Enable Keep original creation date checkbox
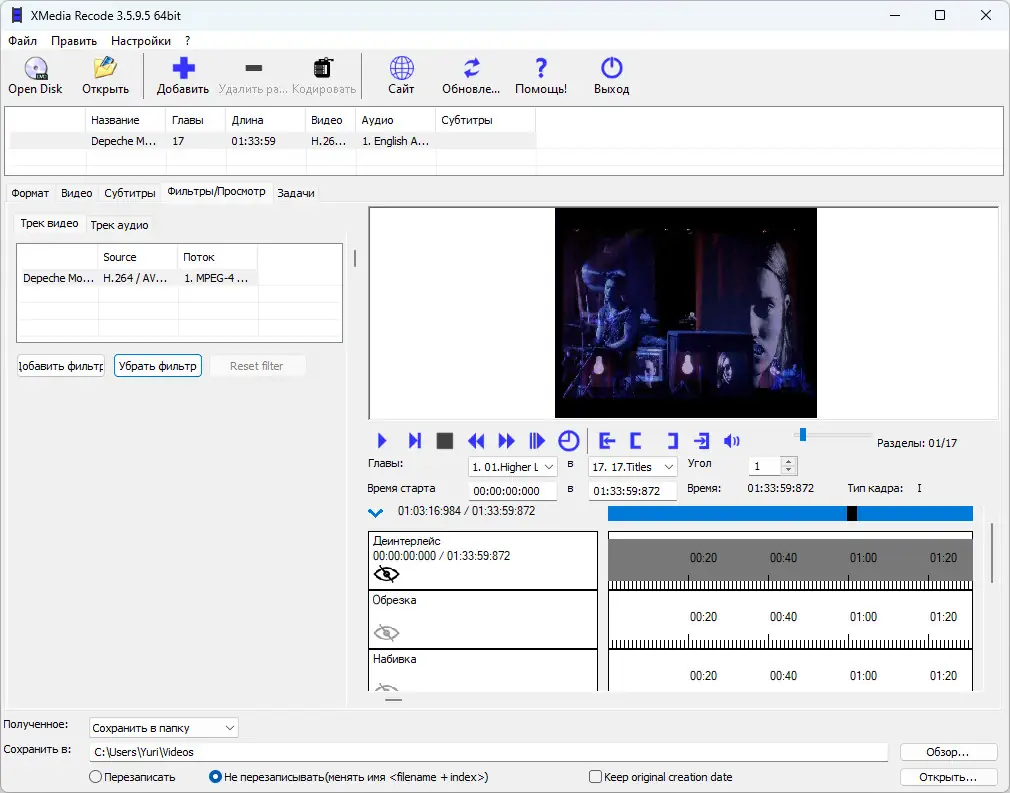Screen dimensions: 1010x793 point(596,777)
